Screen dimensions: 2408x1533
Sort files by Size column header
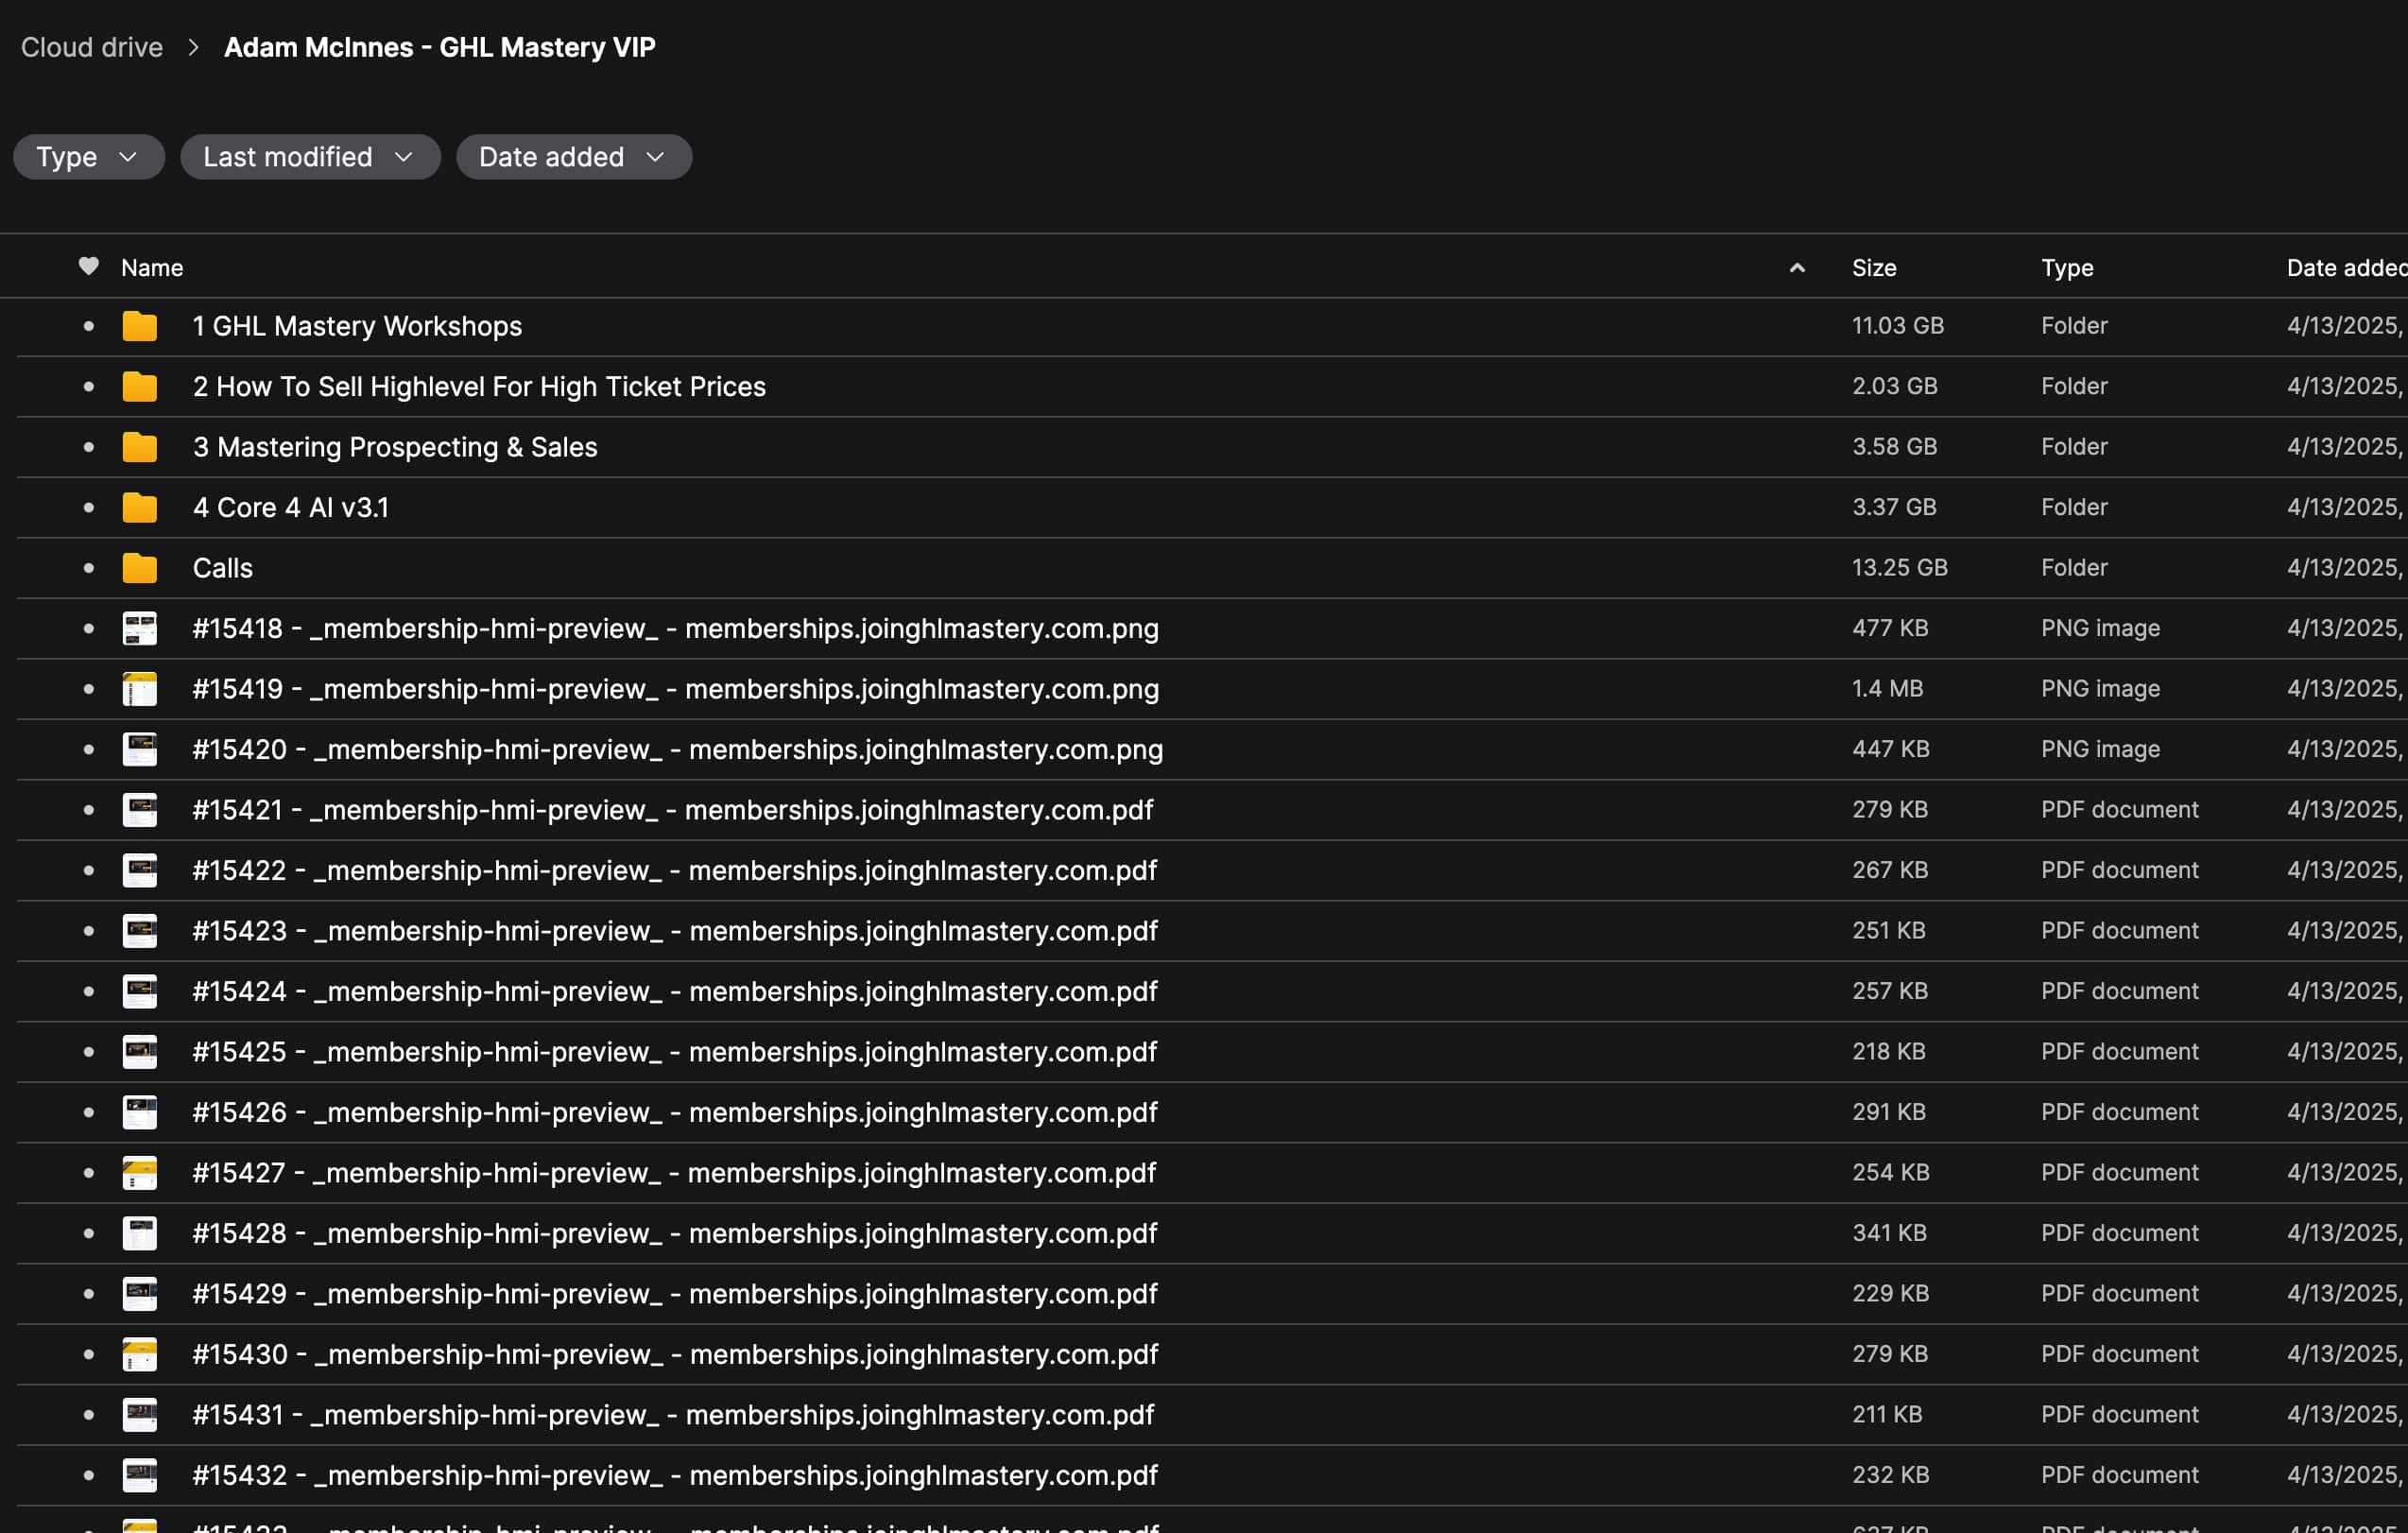click(x=1873, y=268)
